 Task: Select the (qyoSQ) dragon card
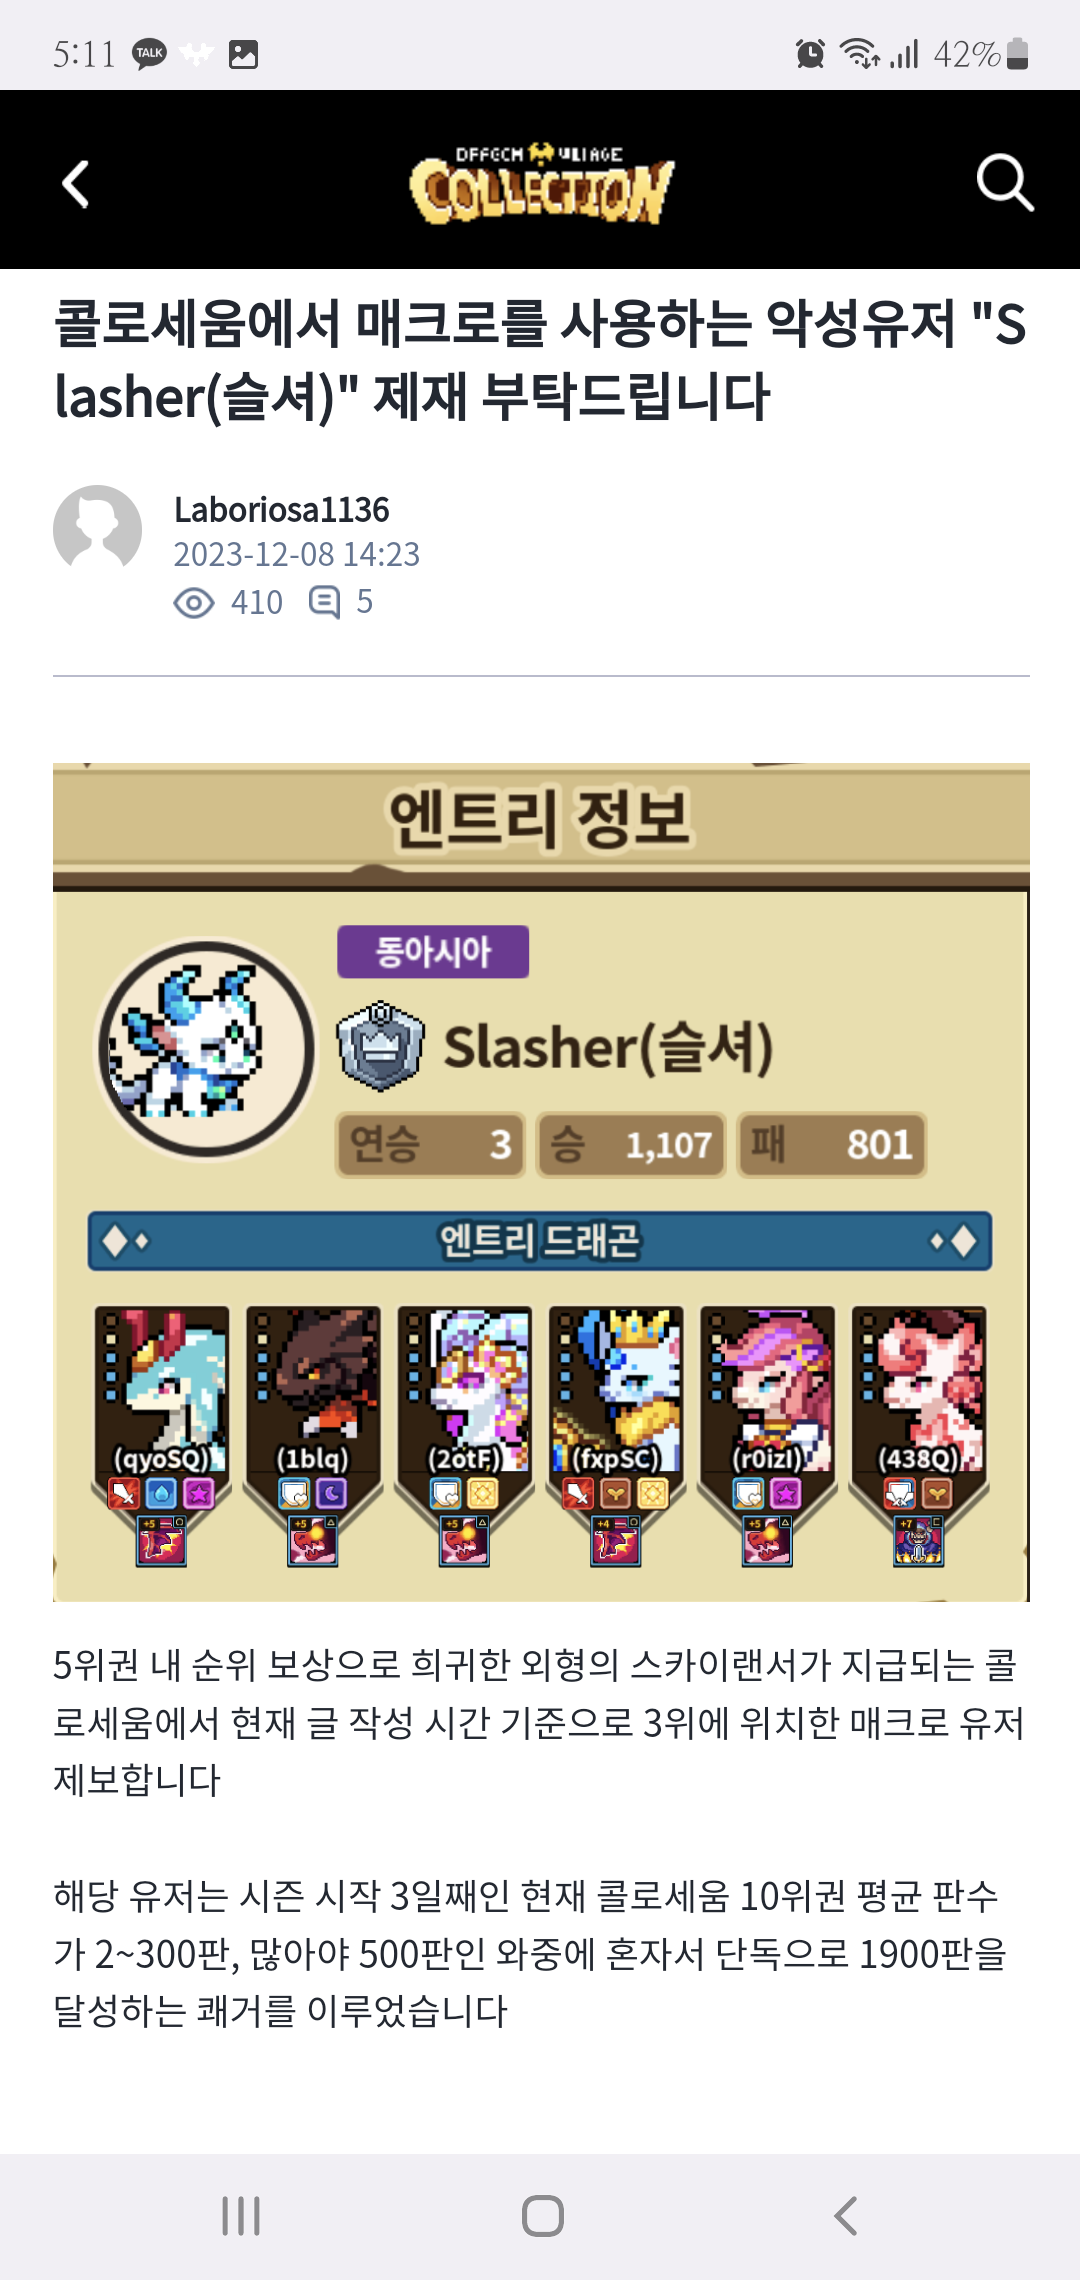click(x=162, y=1436)
